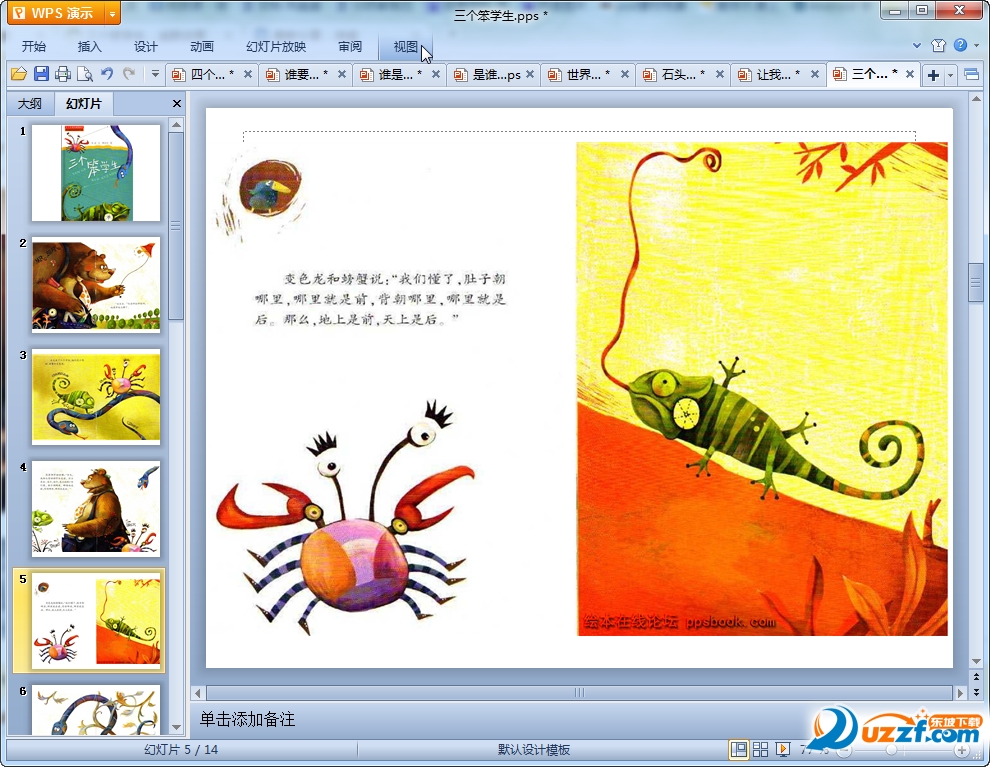Zoom out with the minus button

pyautogui.click(x=844, y=751)
